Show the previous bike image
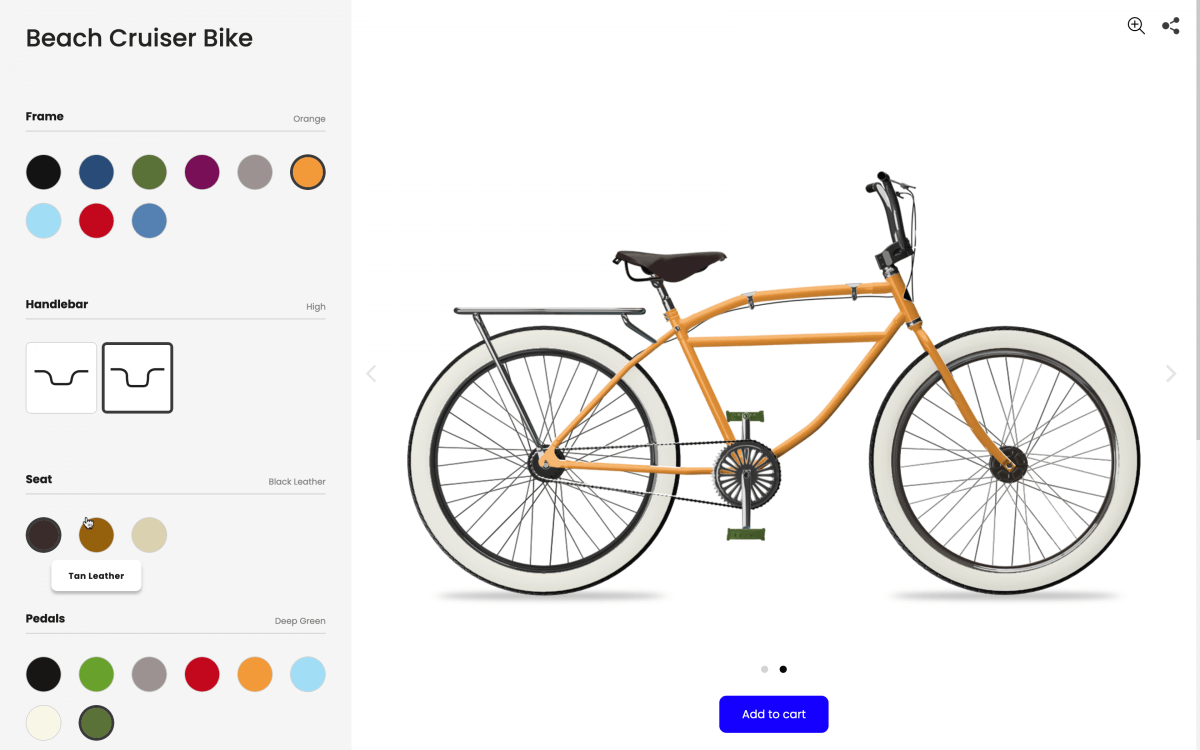 click(371, 374)
